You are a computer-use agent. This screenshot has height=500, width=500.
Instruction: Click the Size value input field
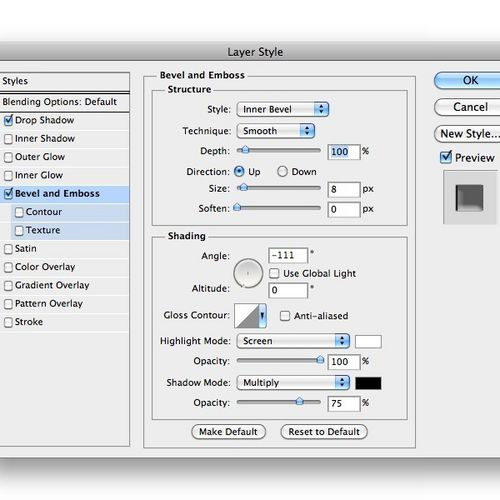tap(344, 190)
